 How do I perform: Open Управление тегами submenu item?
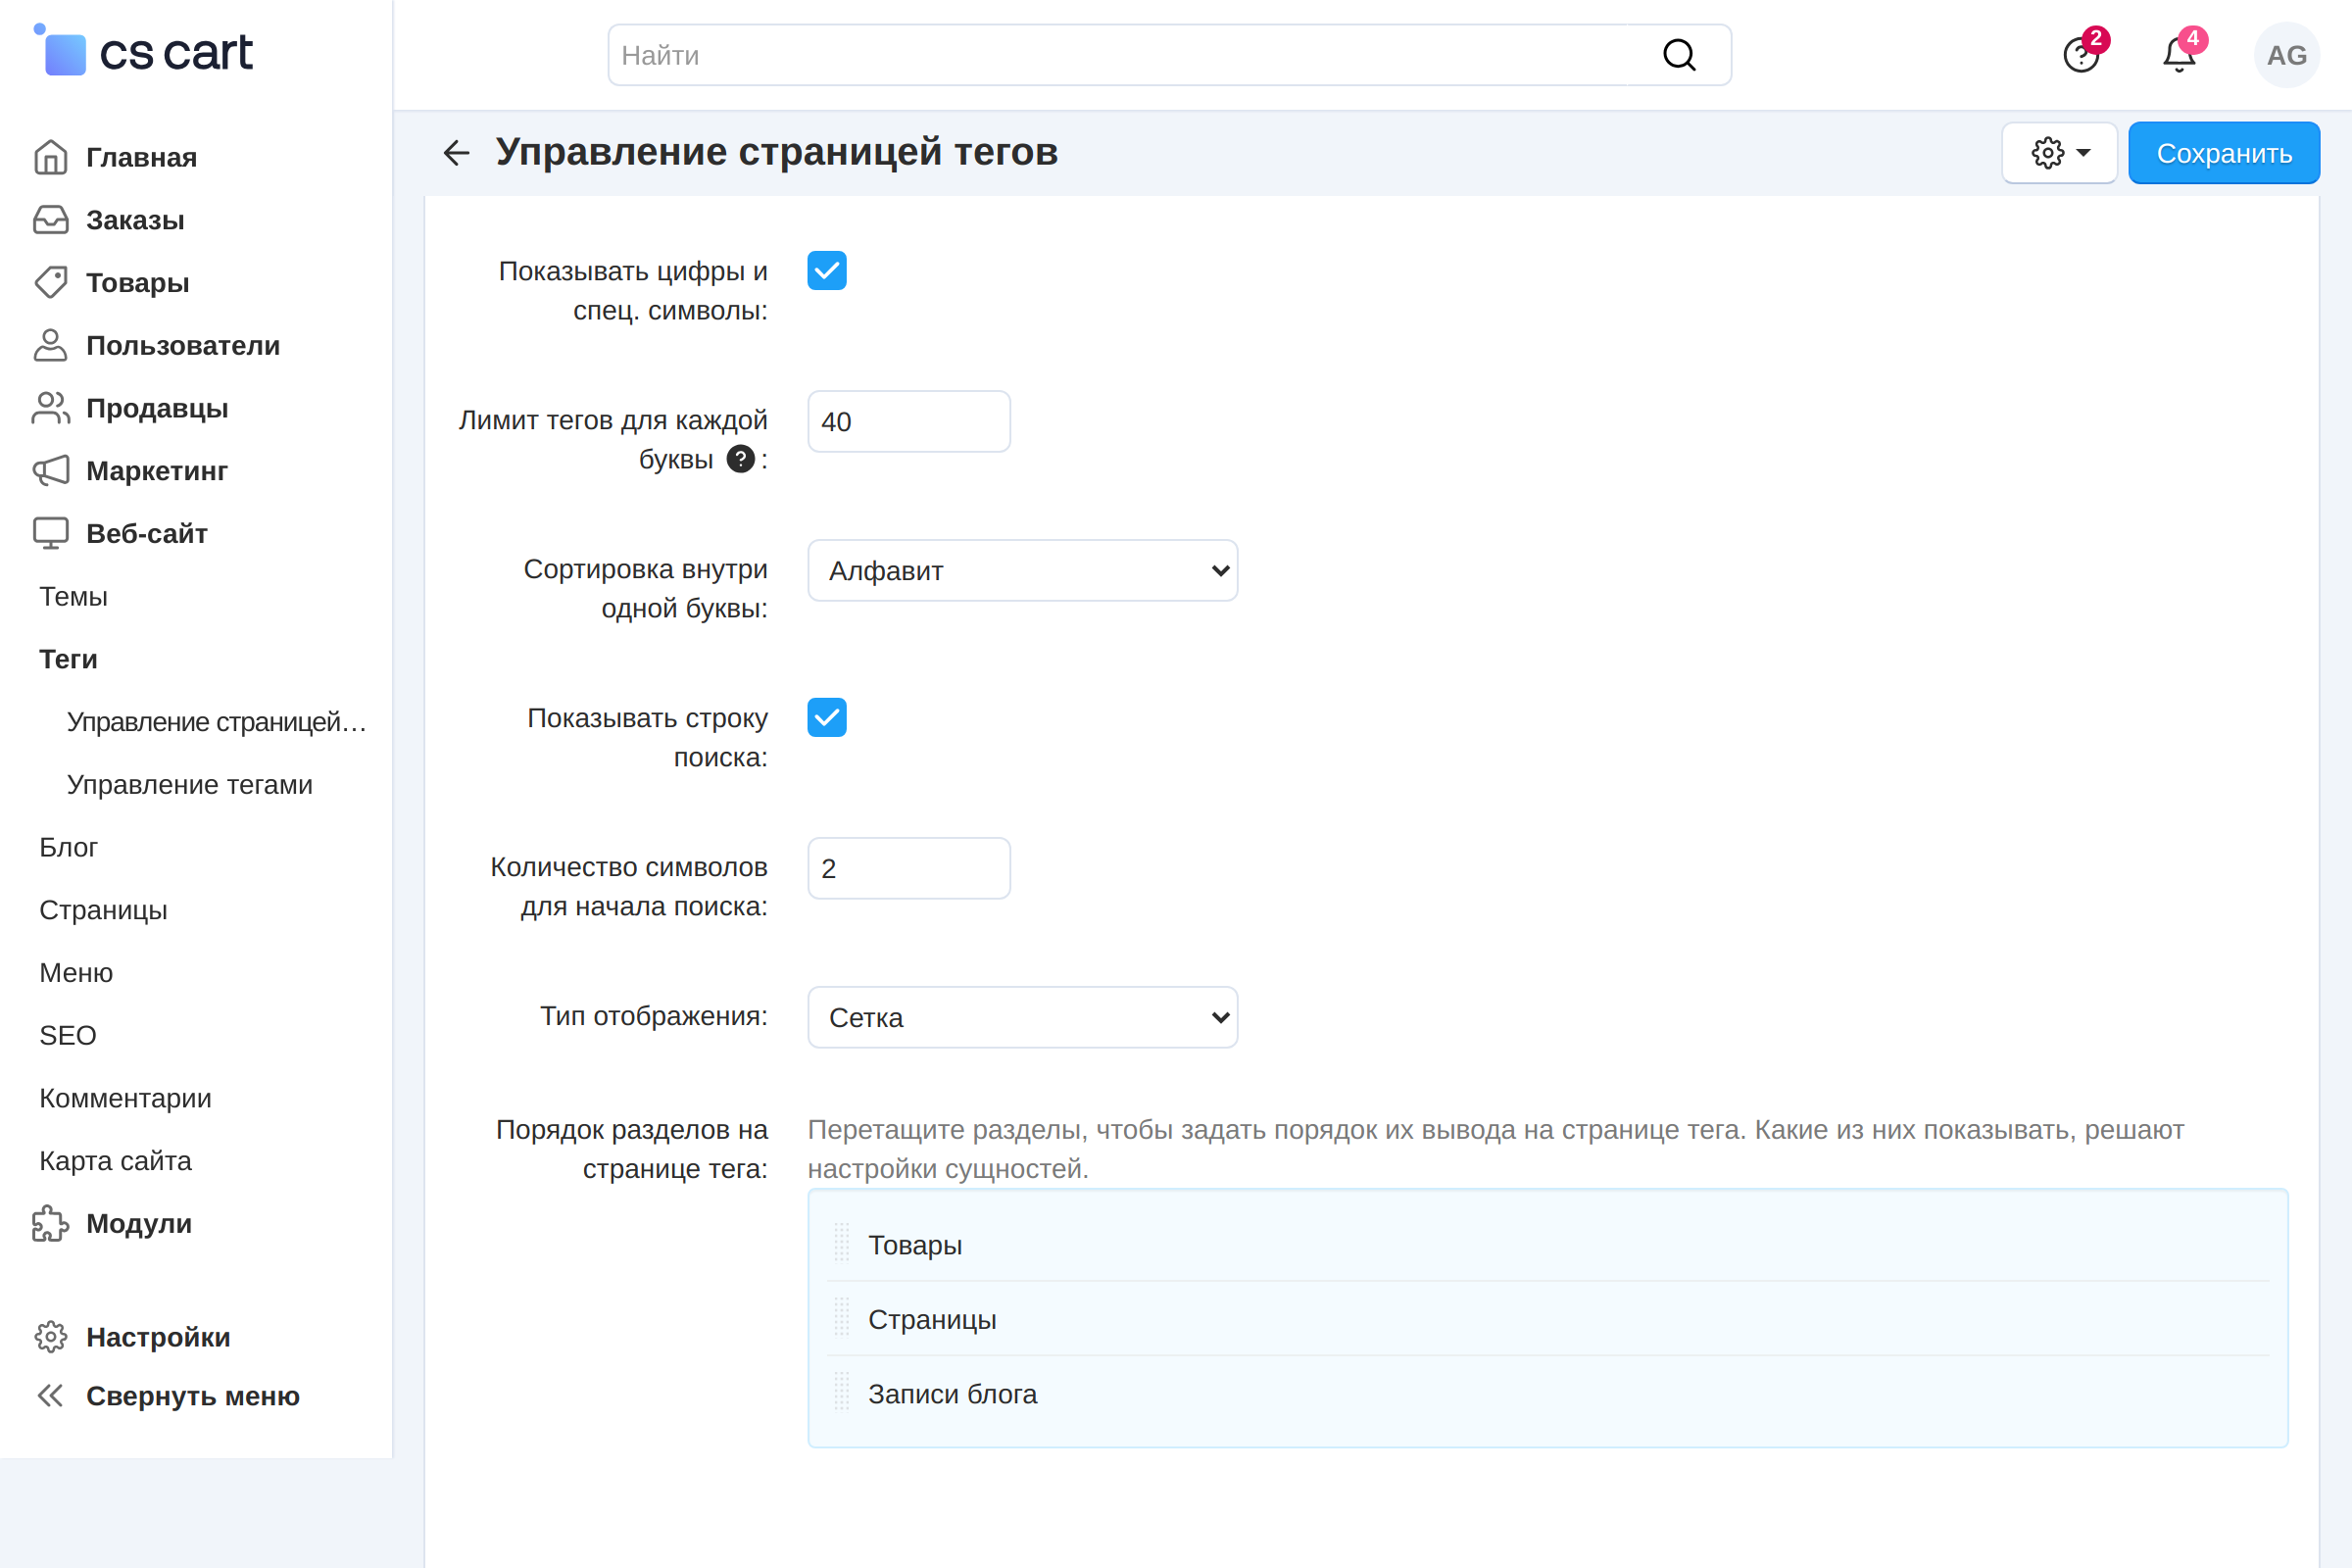click(x=189, y=785)
